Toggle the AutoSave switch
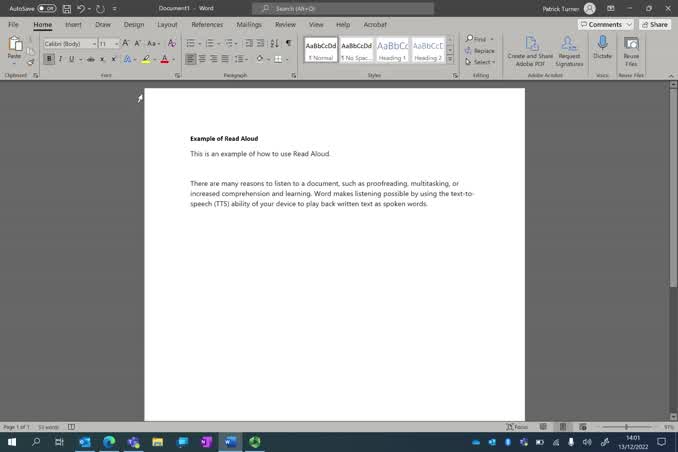 (47, 8)
